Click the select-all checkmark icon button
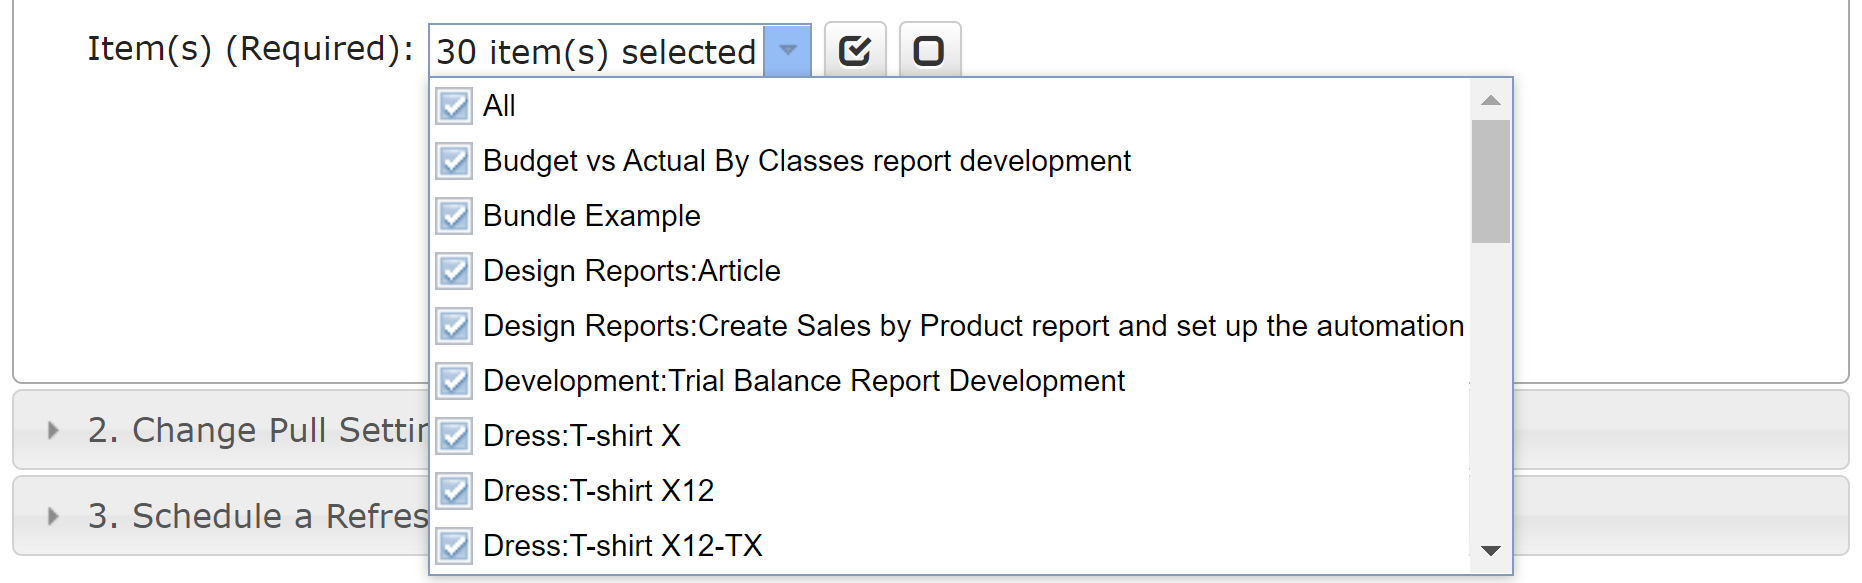Screen dimensions: 1862x583 coord(855,50)
